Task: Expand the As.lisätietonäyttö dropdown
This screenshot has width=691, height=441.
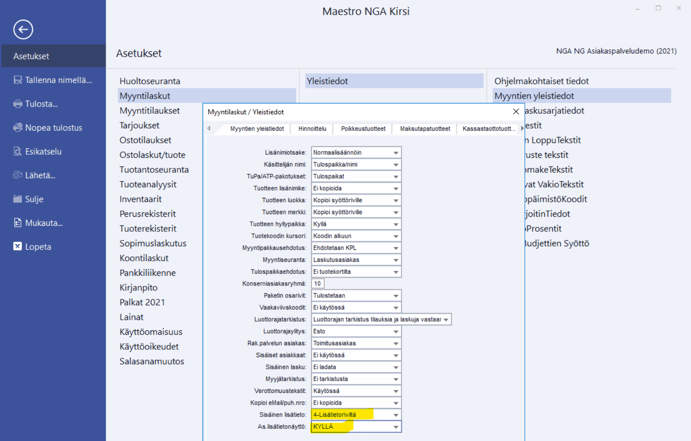Action: 396,427
